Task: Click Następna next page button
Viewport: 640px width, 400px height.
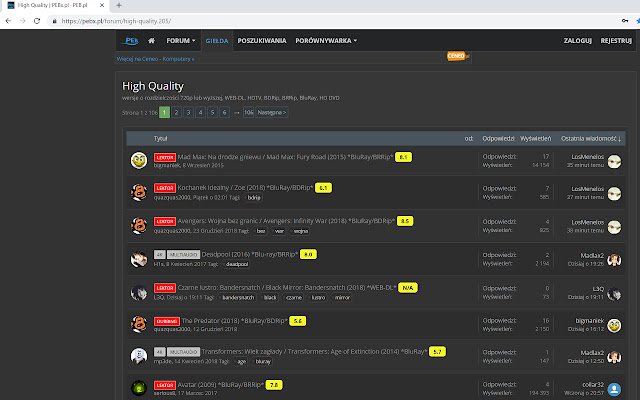Action: click(272, 112)
